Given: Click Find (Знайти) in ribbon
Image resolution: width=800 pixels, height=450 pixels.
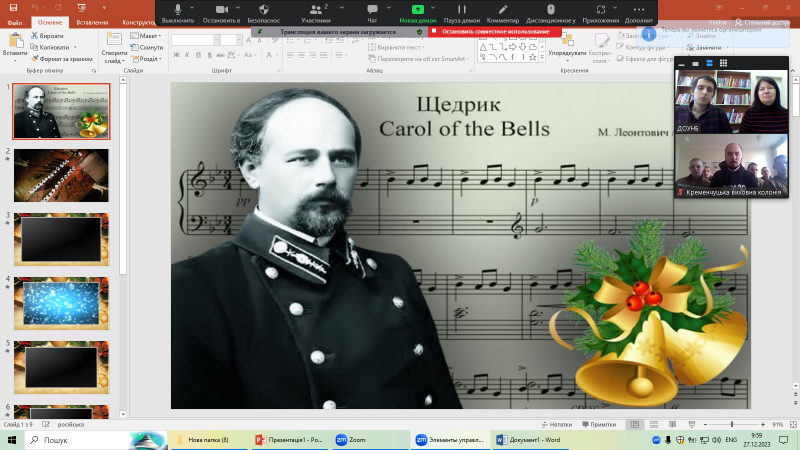Looking at the screenshot, I should pyautogui.click(x=702, y=36).
